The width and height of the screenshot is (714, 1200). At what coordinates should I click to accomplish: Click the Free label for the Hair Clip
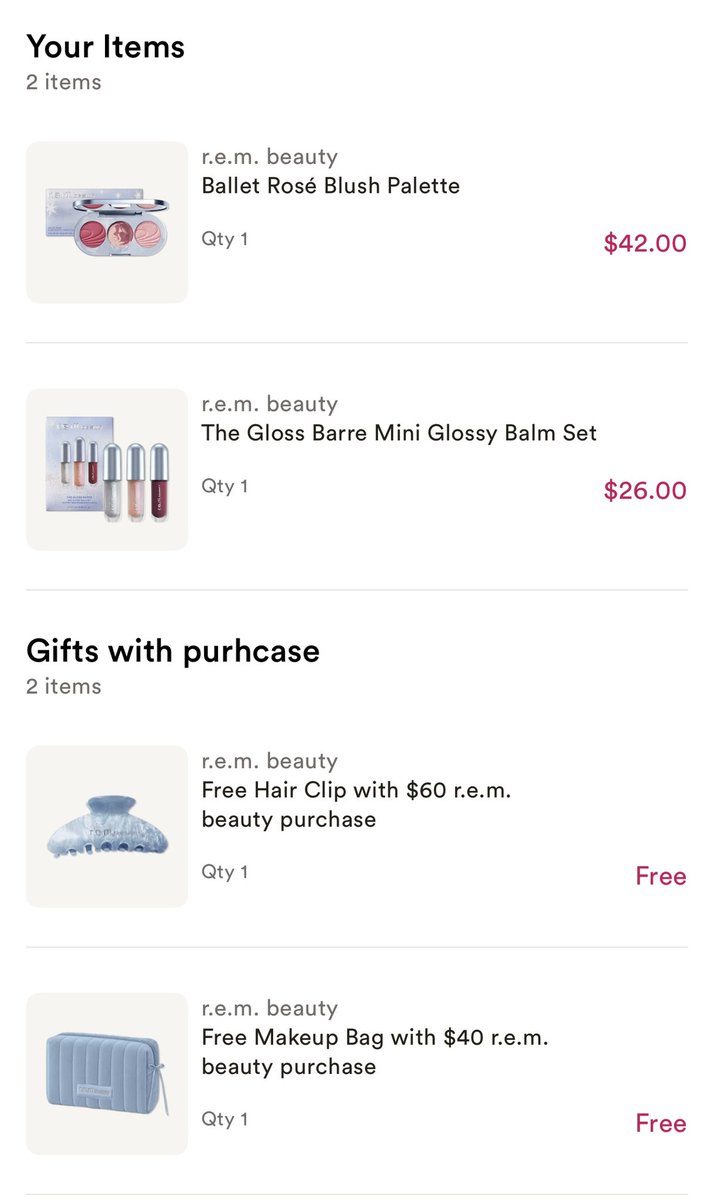(661, 876)
